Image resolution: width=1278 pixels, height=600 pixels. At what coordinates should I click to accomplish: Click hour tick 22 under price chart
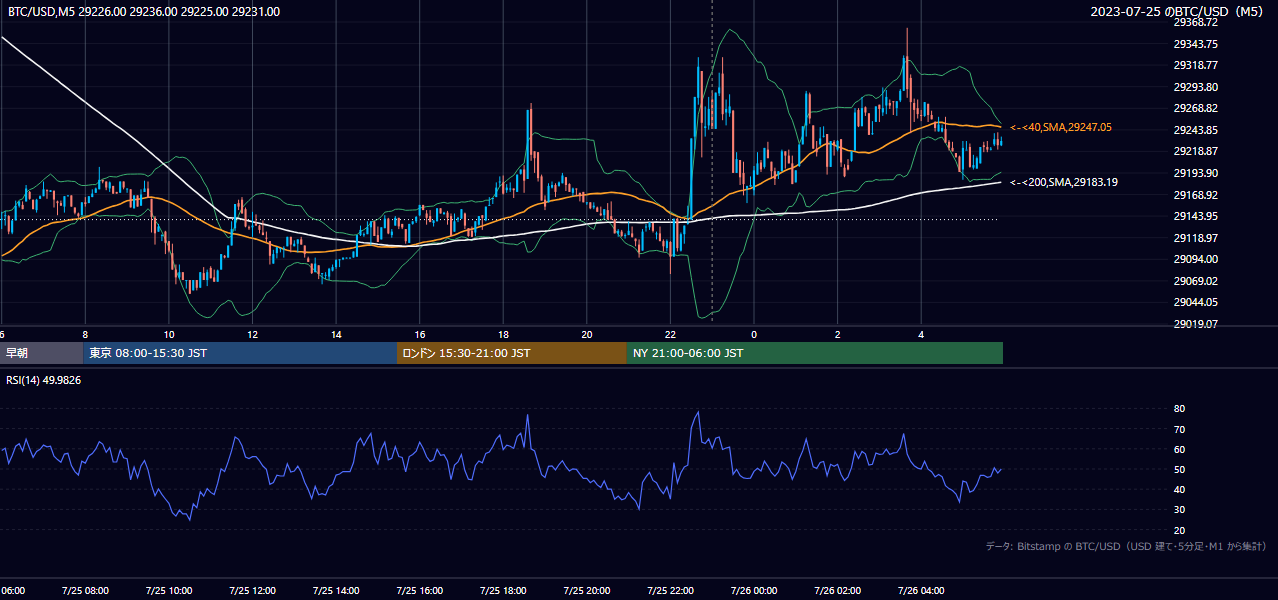[671, 334]
